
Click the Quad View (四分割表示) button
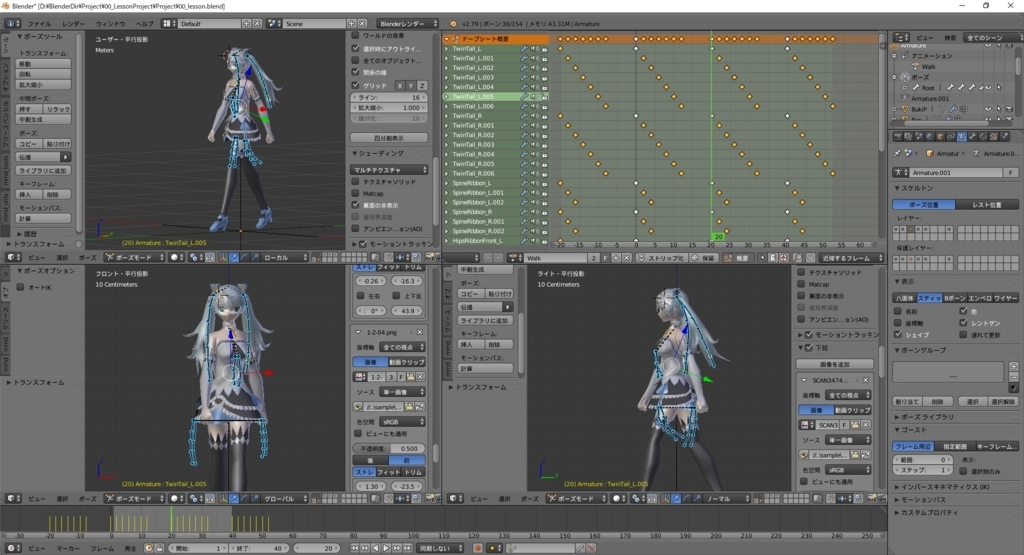(389, 138)
